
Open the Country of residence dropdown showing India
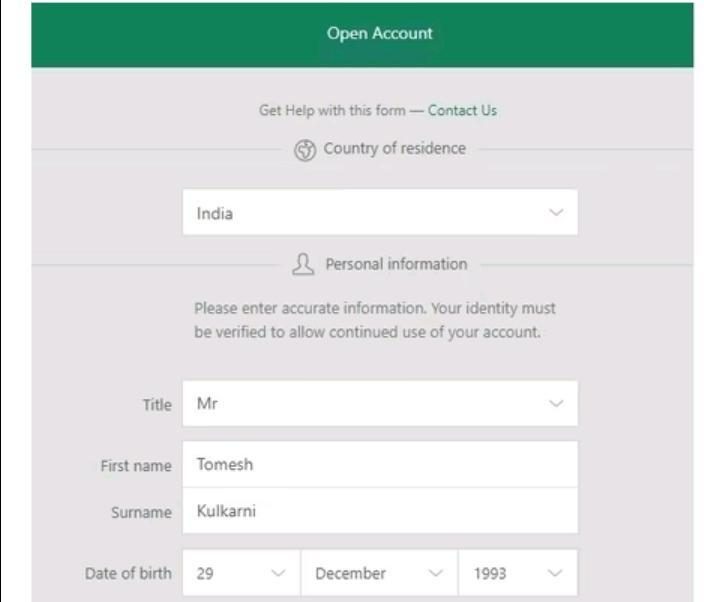380,212
